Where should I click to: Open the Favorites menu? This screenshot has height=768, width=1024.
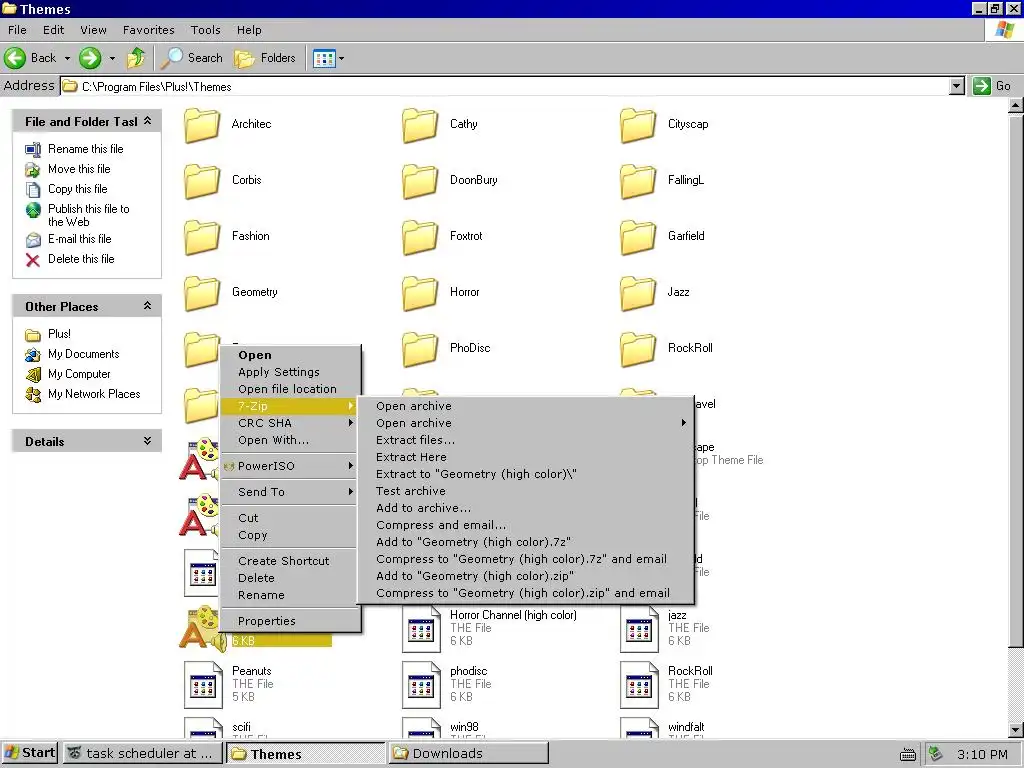click(149, 30)
